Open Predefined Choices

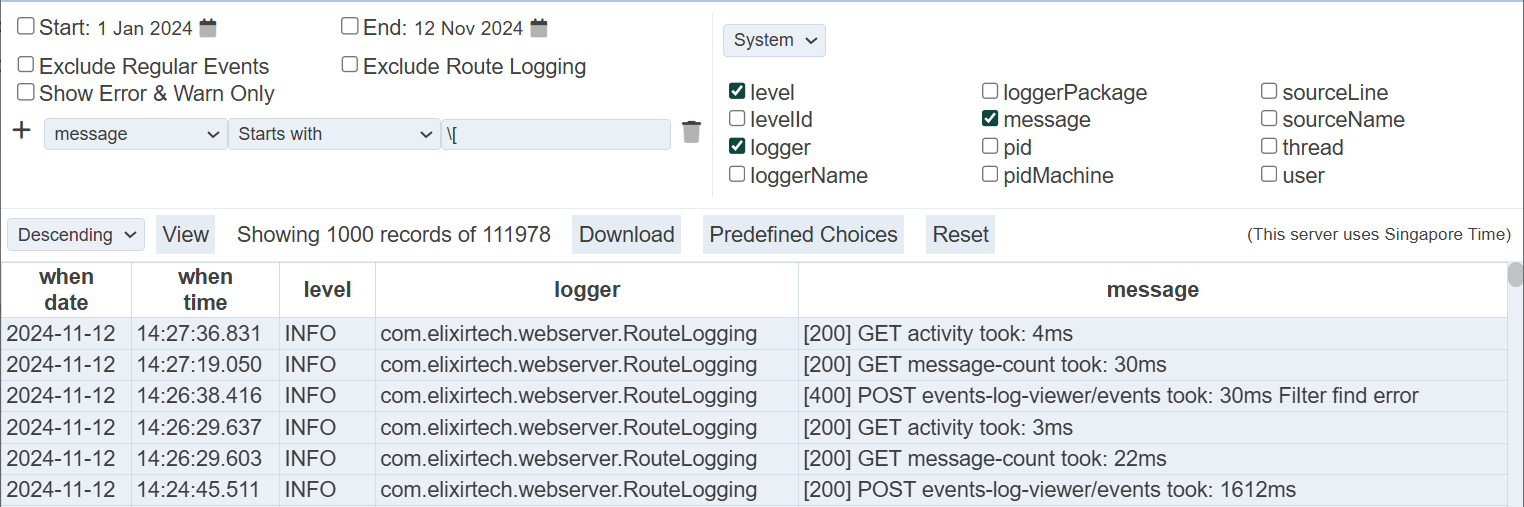click(x=803, y=235)
